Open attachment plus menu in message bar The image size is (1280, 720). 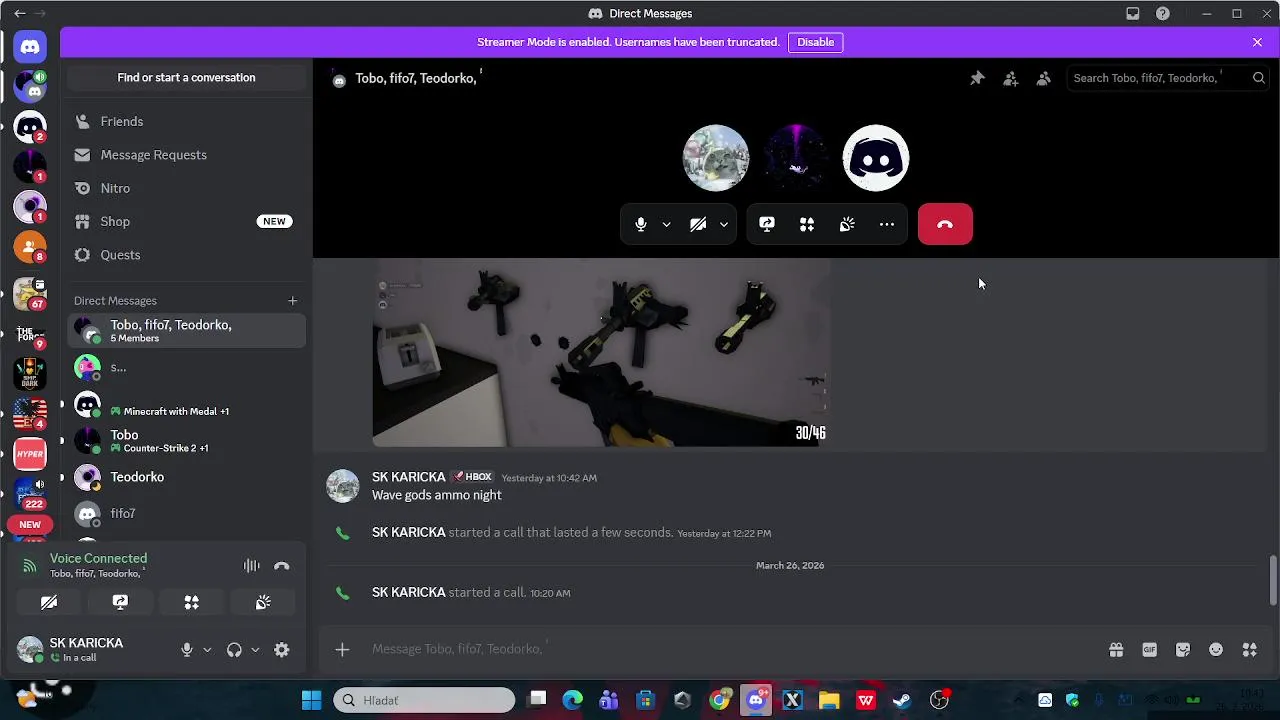click(342, 650)
